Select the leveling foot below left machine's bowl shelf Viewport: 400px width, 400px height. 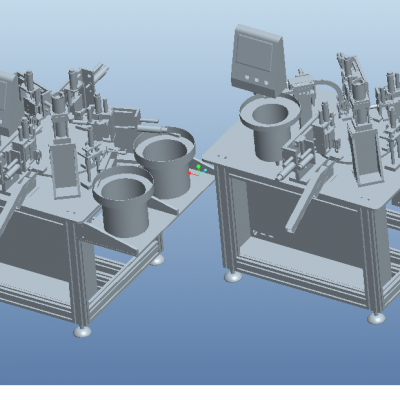tap(157, 259)
